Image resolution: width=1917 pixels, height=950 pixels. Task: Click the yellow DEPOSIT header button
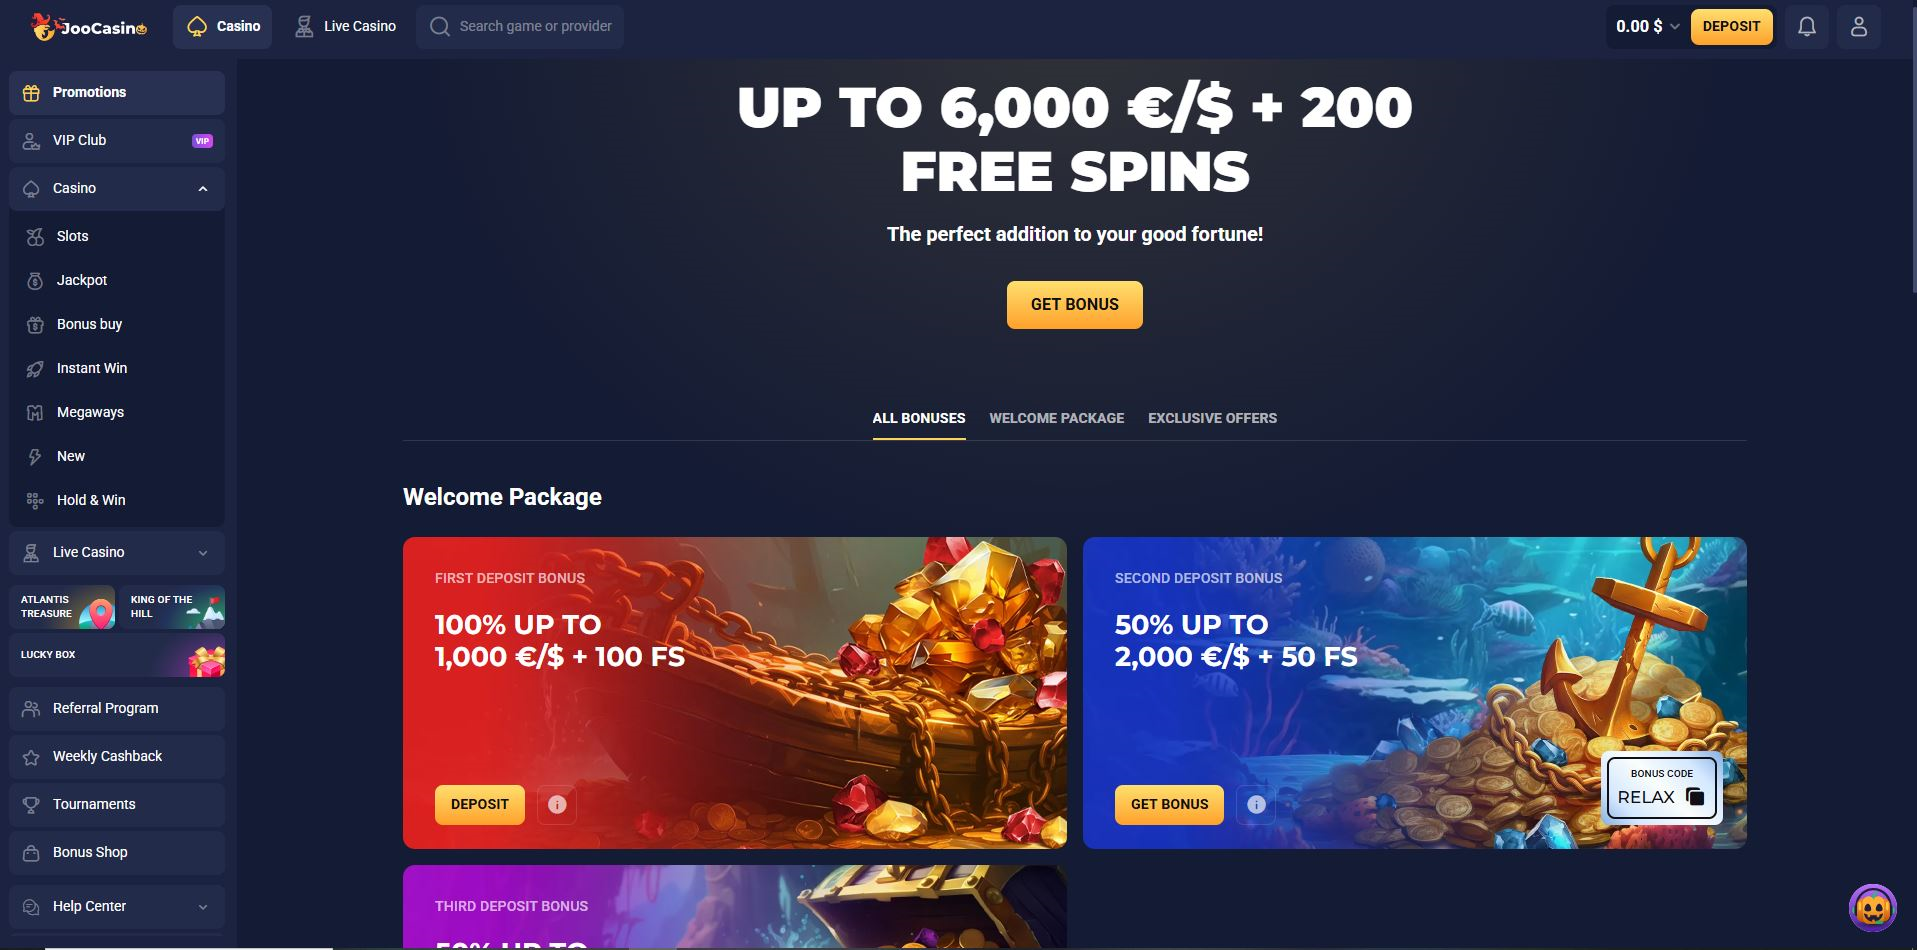[x=1731, y=27]
